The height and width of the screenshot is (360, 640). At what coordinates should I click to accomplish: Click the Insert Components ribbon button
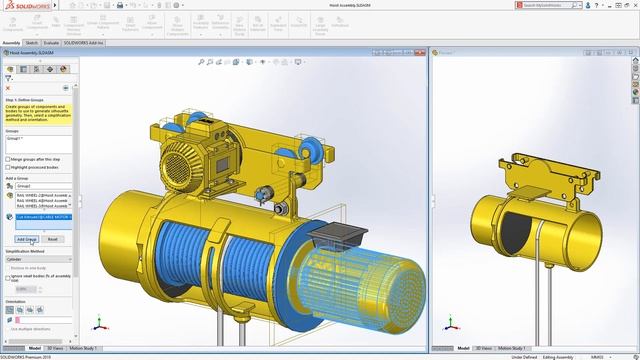[37, 24]
